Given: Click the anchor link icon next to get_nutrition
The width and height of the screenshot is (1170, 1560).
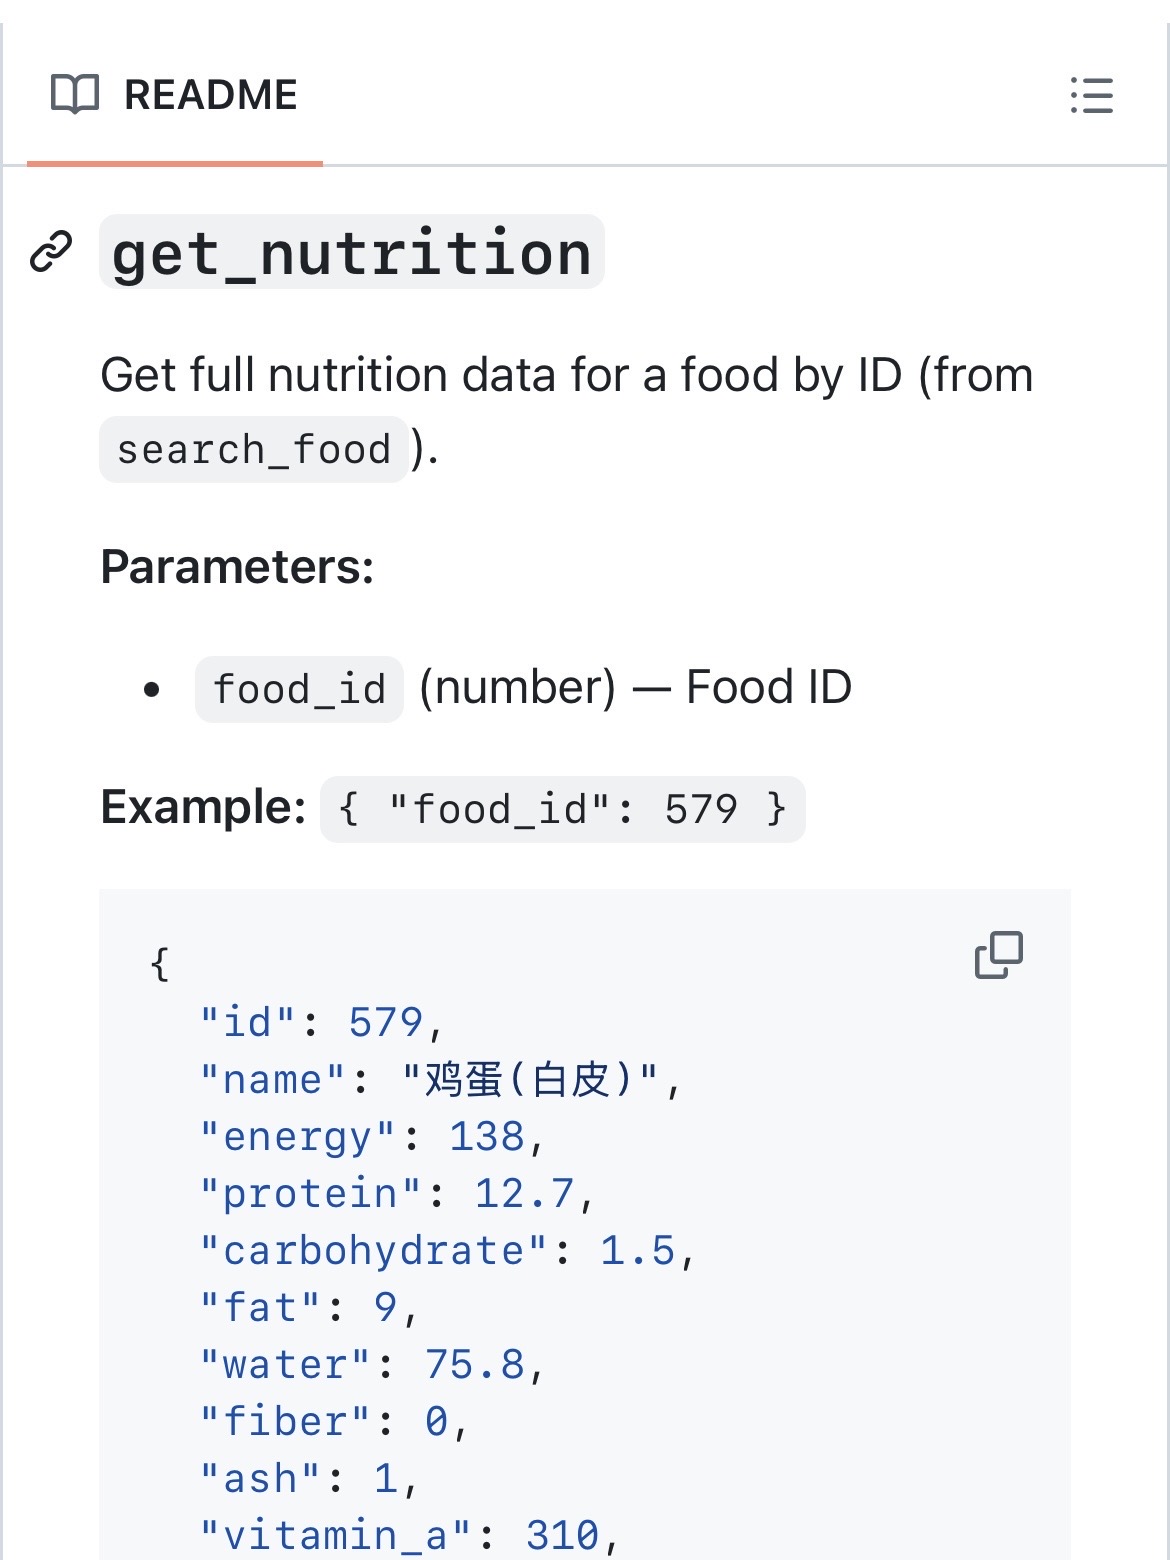Looking at the screenshot, I should coord(52,251).
